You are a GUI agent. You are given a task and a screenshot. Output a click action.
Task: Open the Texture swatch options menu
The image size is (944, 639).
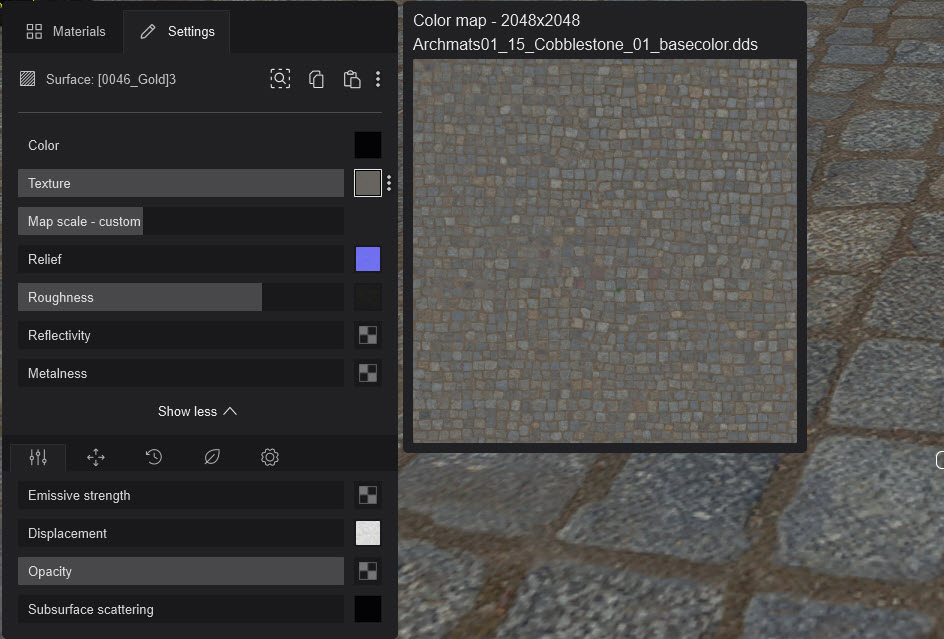[x=389, y=183]
